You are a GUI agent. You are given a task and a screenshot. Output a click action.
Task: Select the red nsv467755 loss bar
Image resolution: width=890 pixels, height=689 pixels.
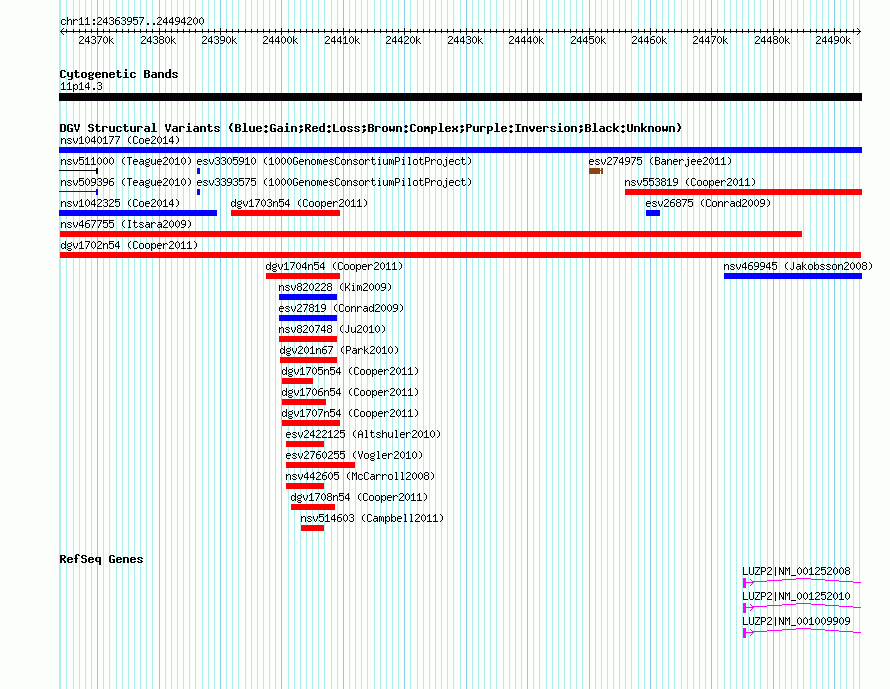coord(431,234)
